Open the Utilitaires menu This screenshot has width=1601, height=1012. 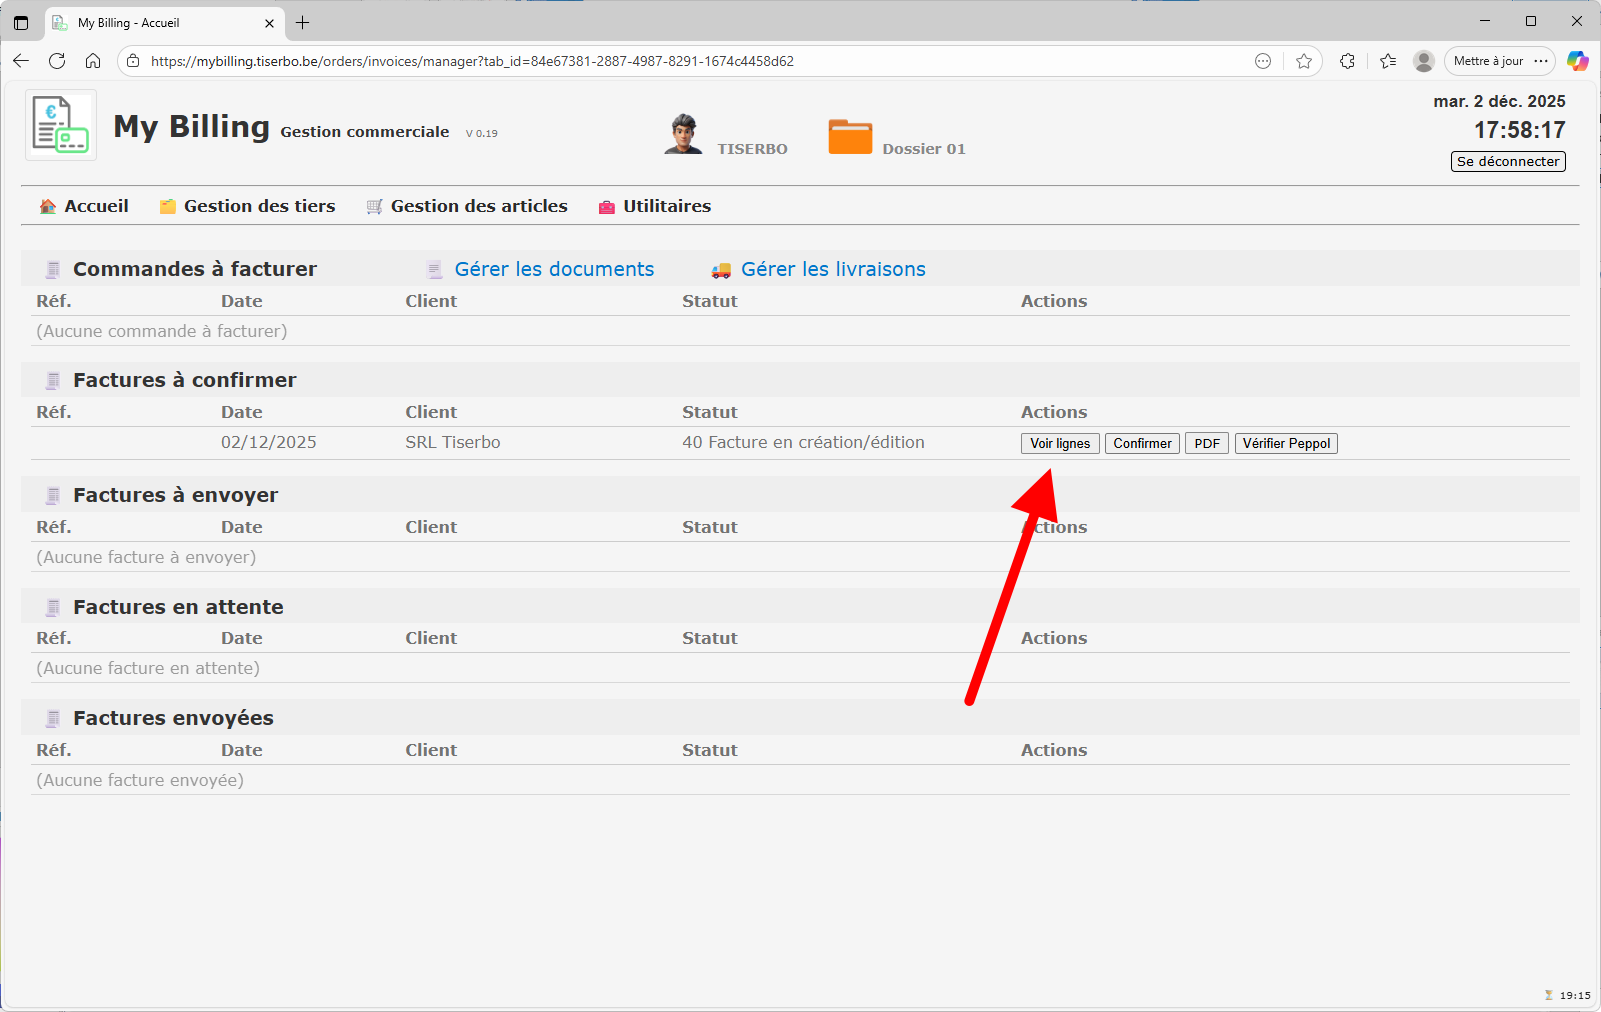(x=666, y=206)
